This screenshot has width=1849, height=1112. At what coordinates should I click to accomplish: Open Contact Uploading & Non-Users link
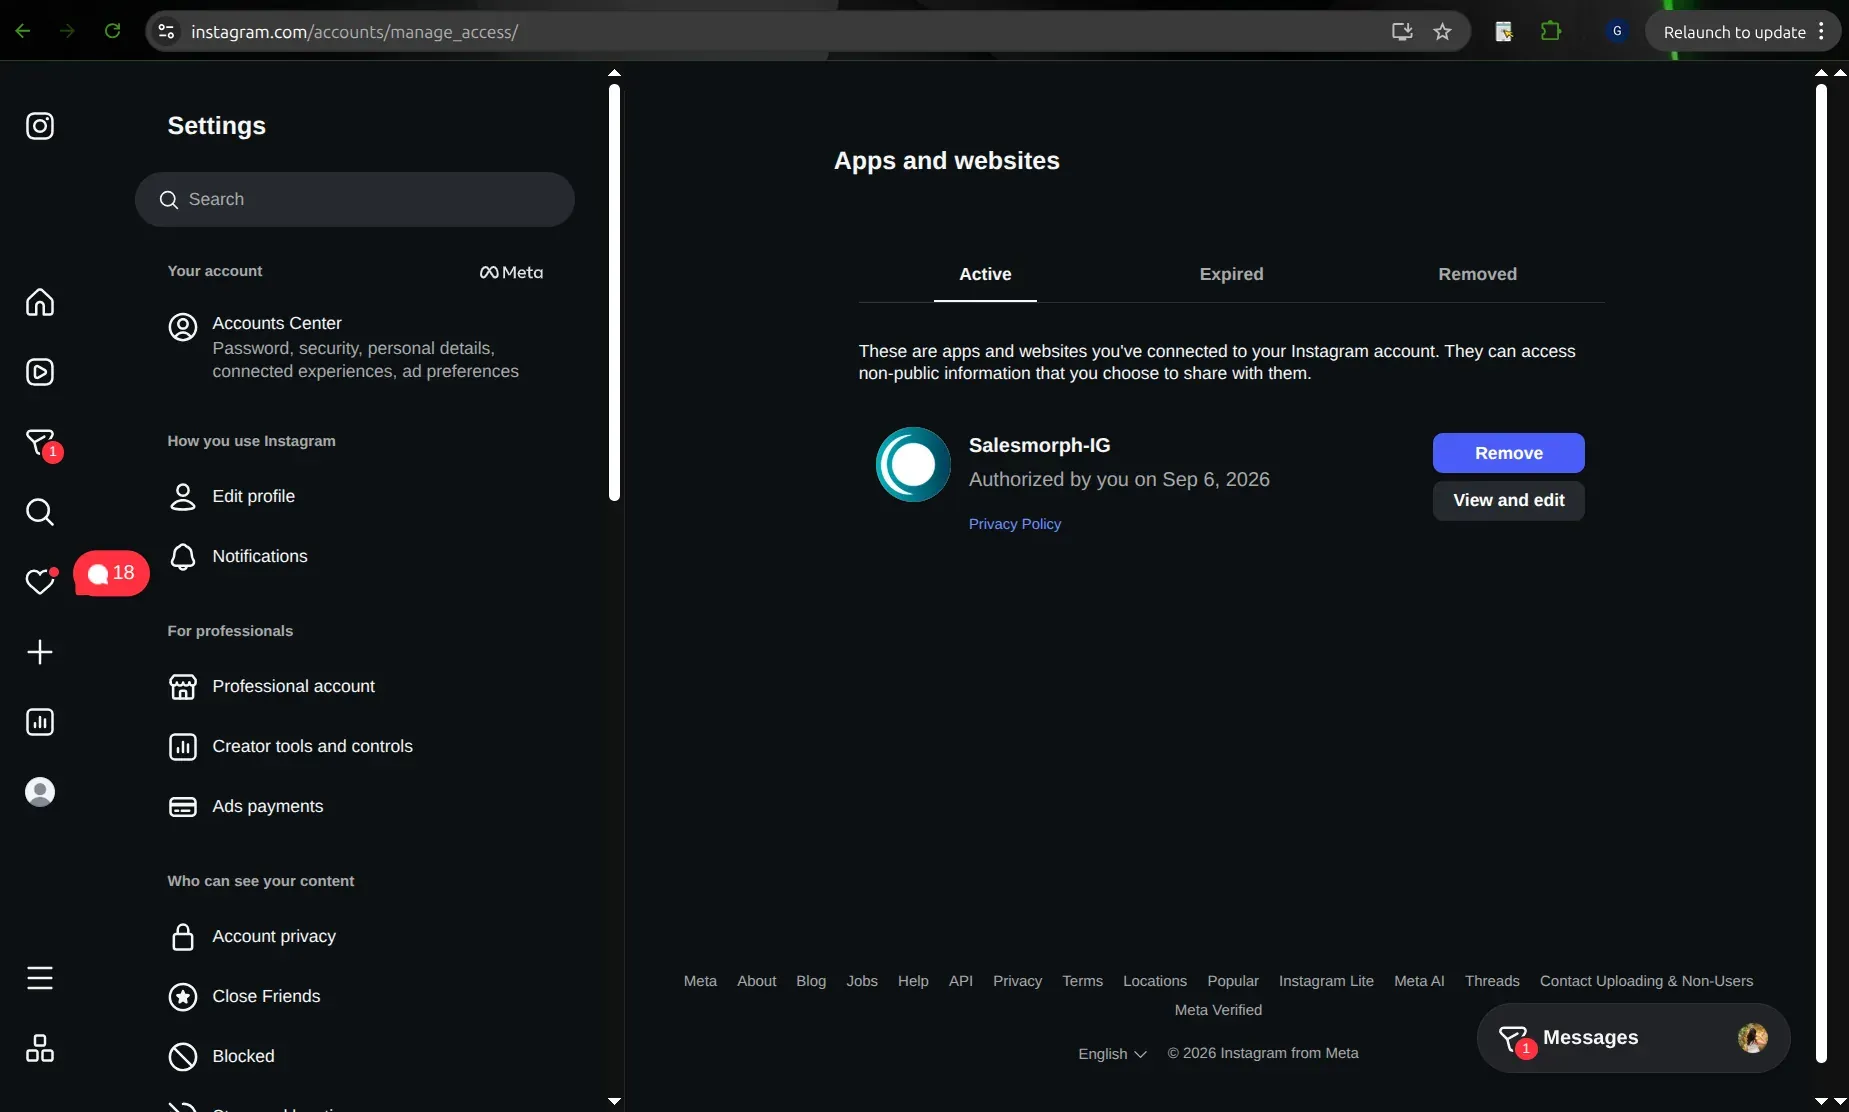[1646, 981]
